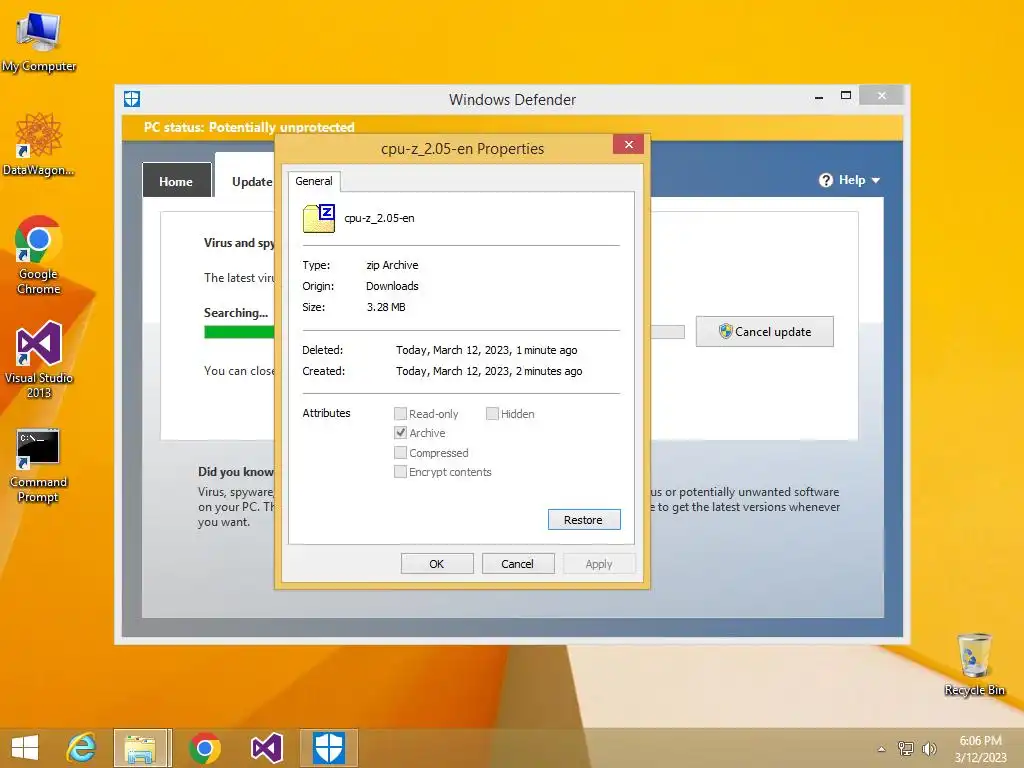Open My Computer desktop icon
This screenshot has height=768, width=1024.
point(39,42)
